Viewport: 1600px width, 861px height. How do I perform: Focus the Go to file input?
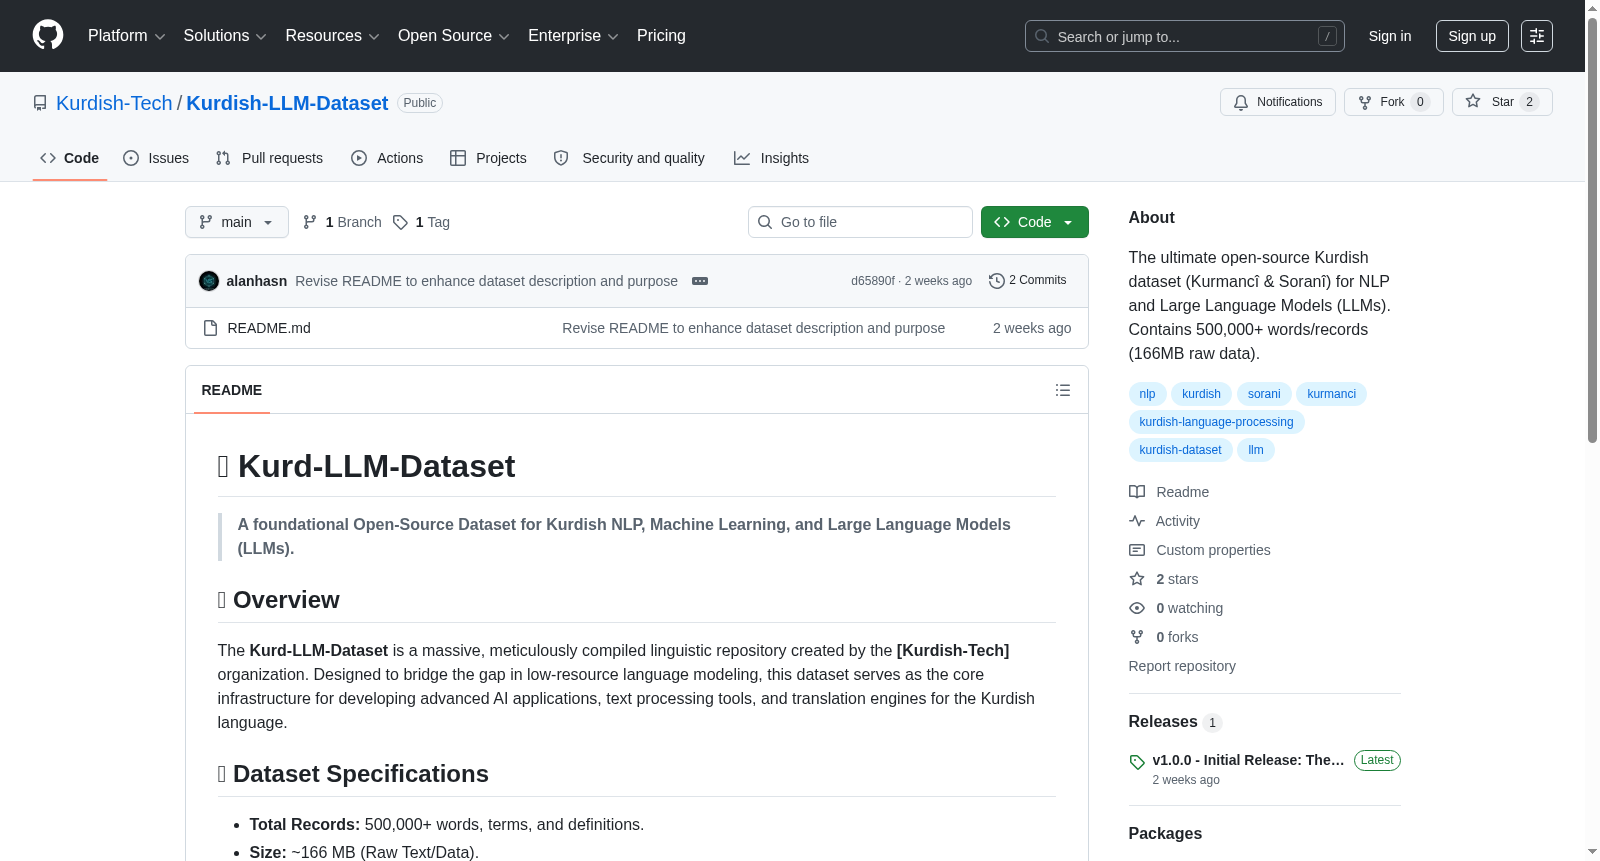[860, 222]
